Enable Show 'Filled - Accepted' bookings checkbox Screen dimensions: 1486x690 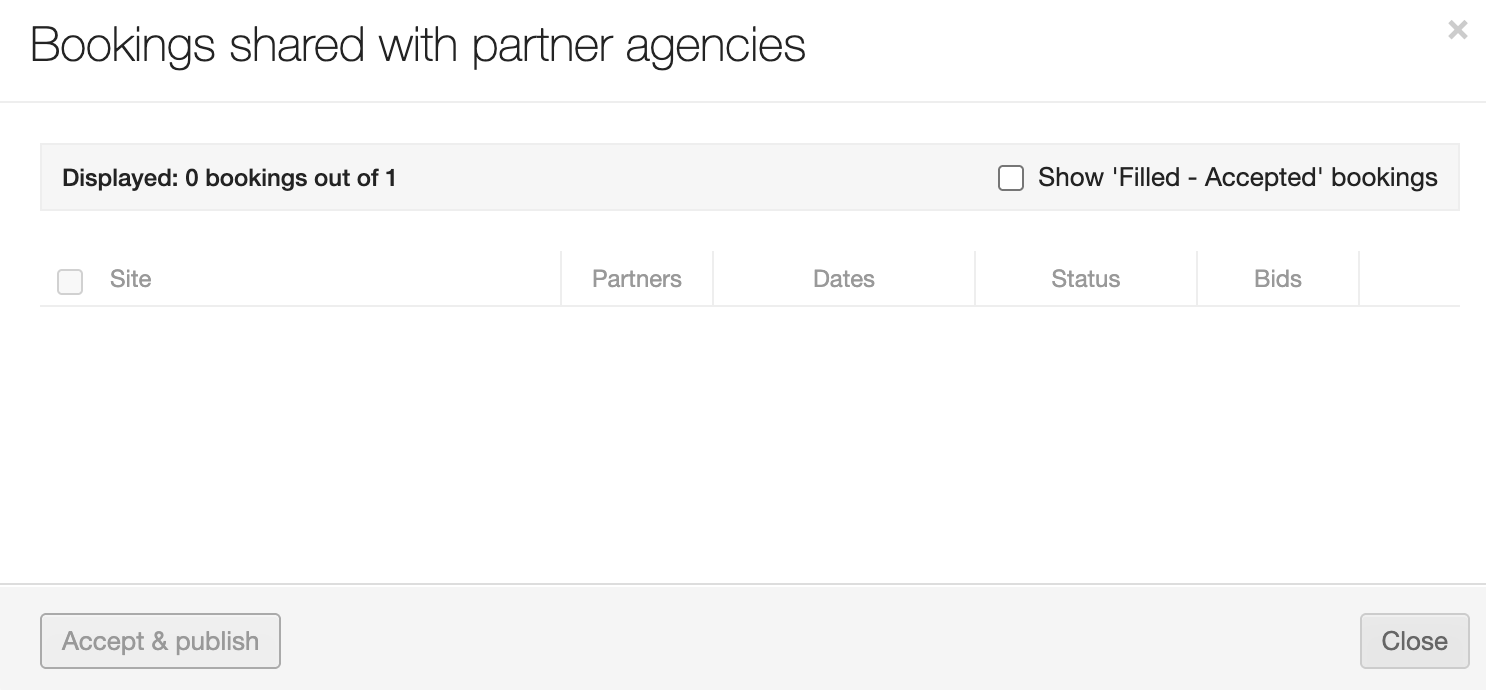coord(1011,178)
